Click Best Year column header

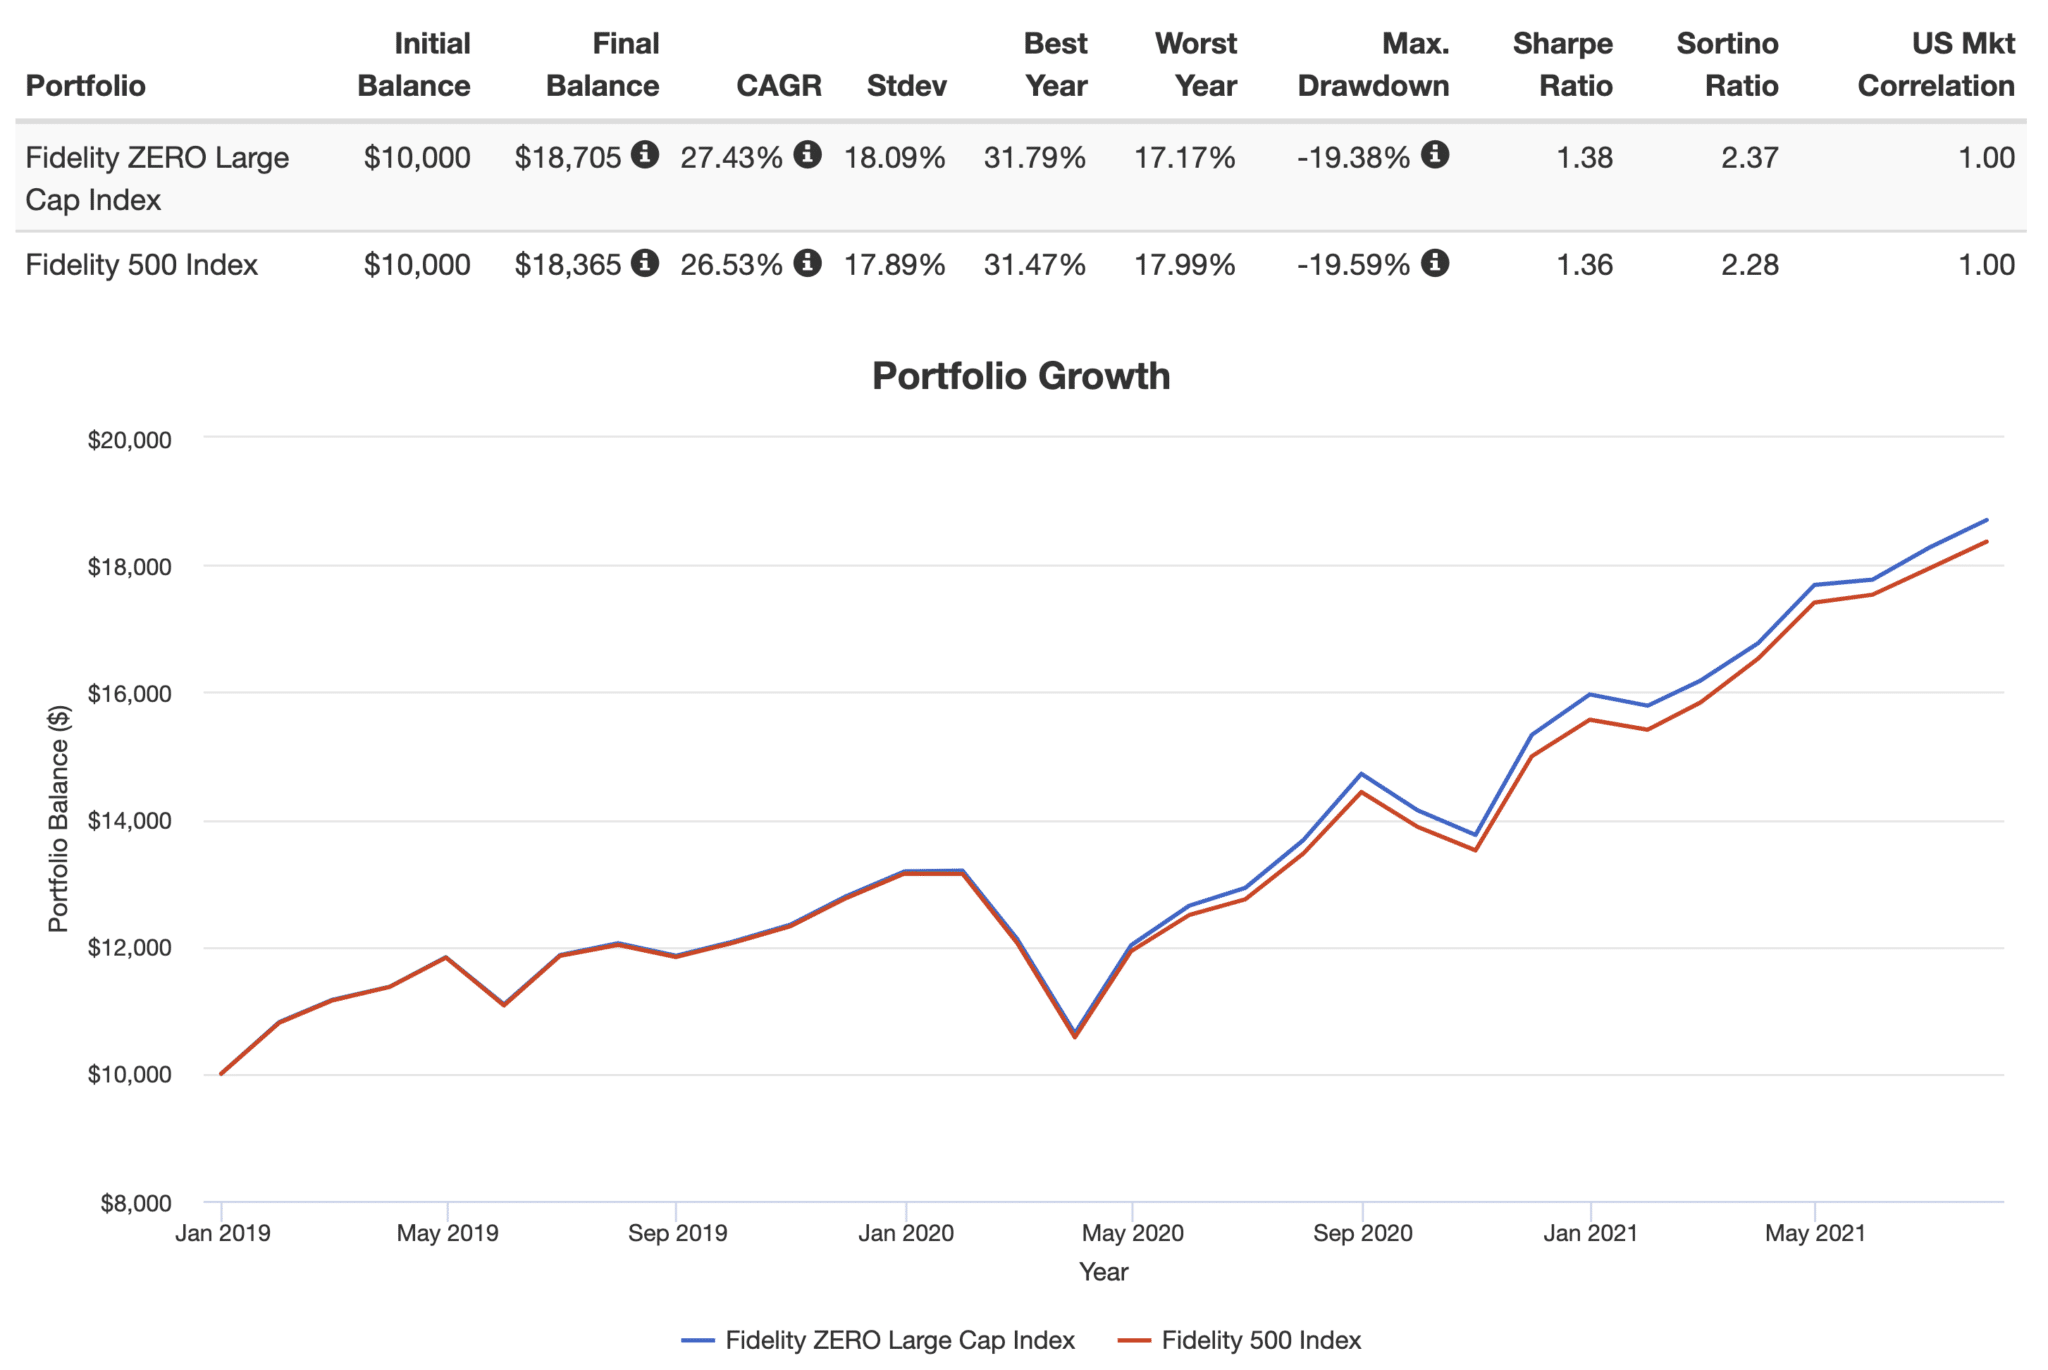point(1055,65)
